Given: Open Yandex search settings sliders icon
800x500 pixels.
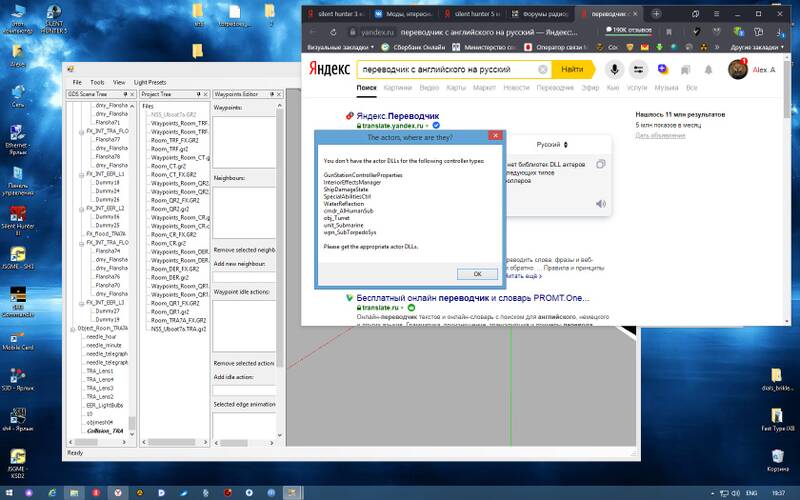Looking at the screenshot, I should point(638,69).
